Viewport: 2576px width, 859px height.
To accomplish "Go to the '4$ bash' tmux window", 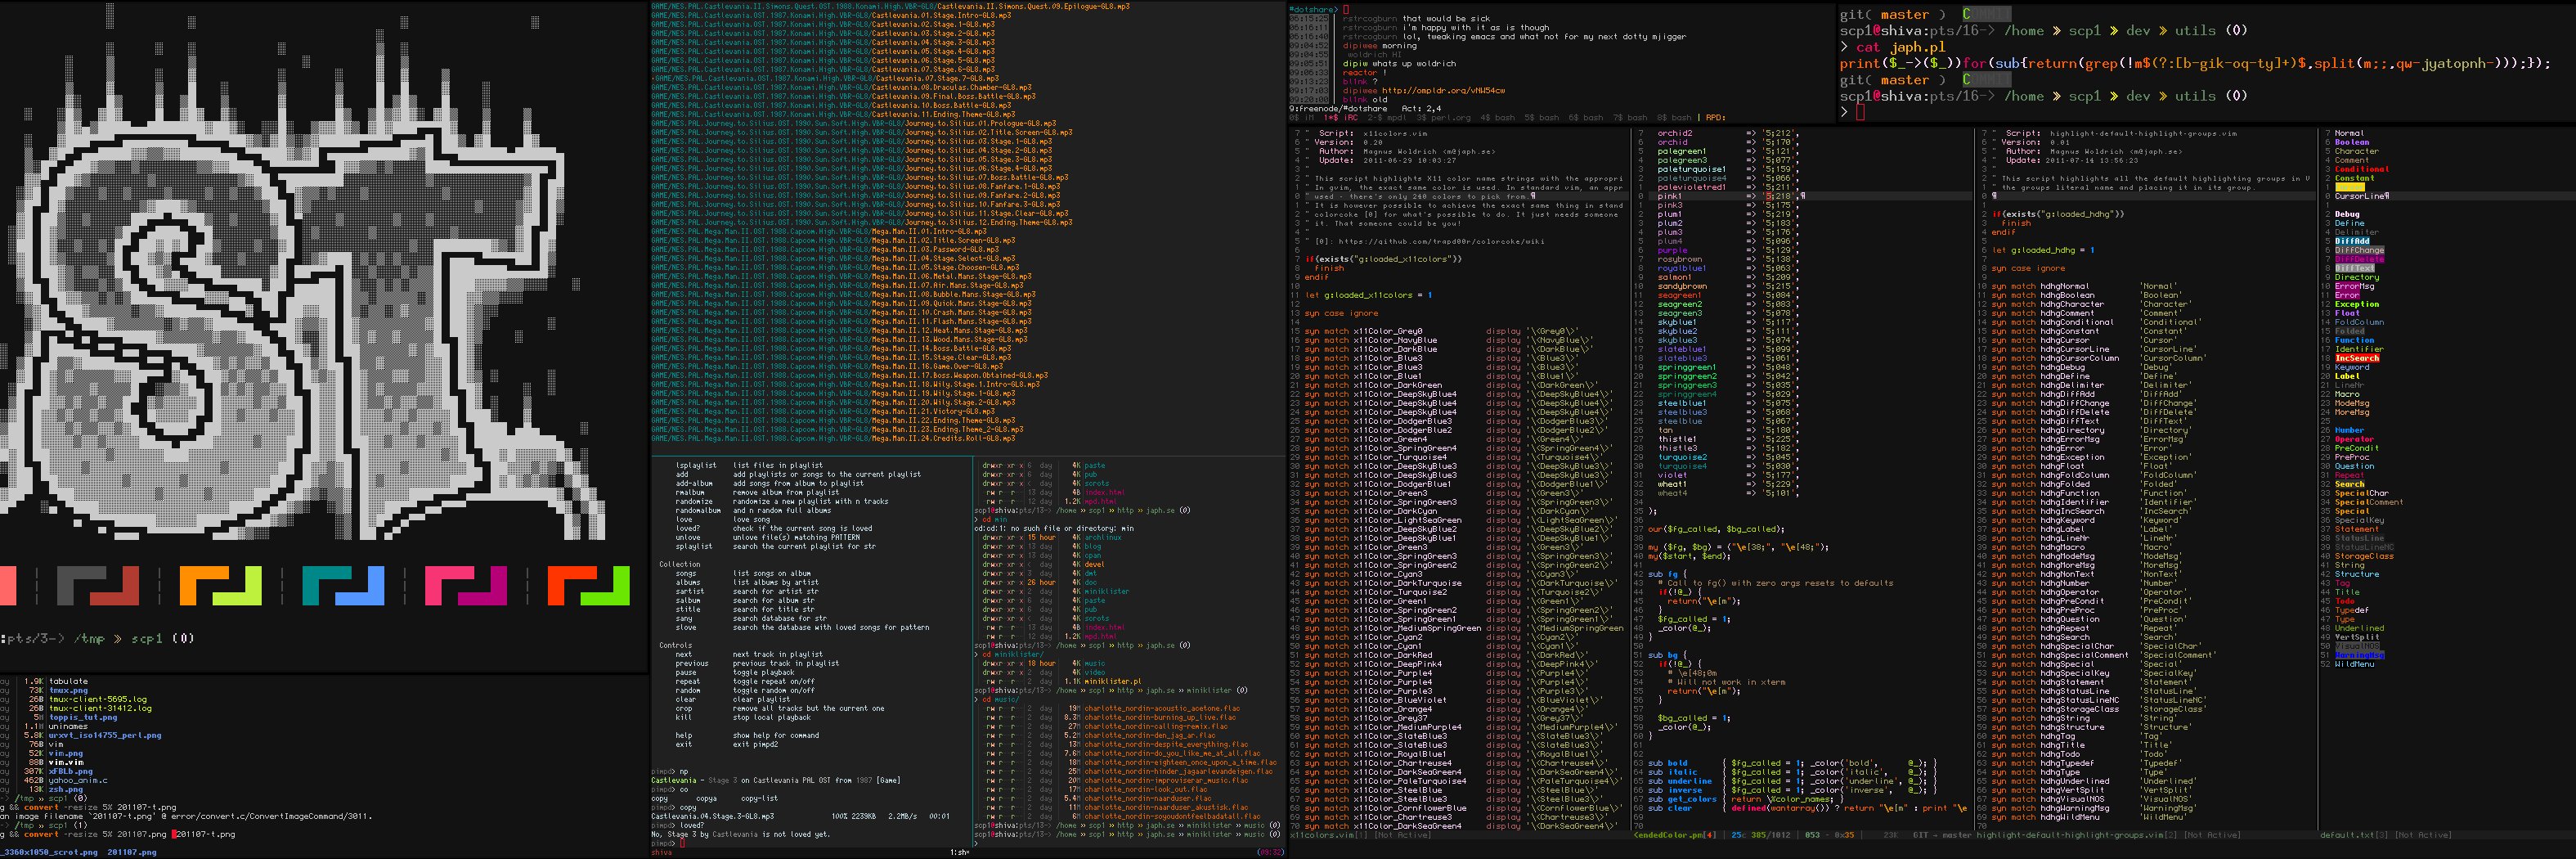I will pyautogui.click(x=1499, y=117).
